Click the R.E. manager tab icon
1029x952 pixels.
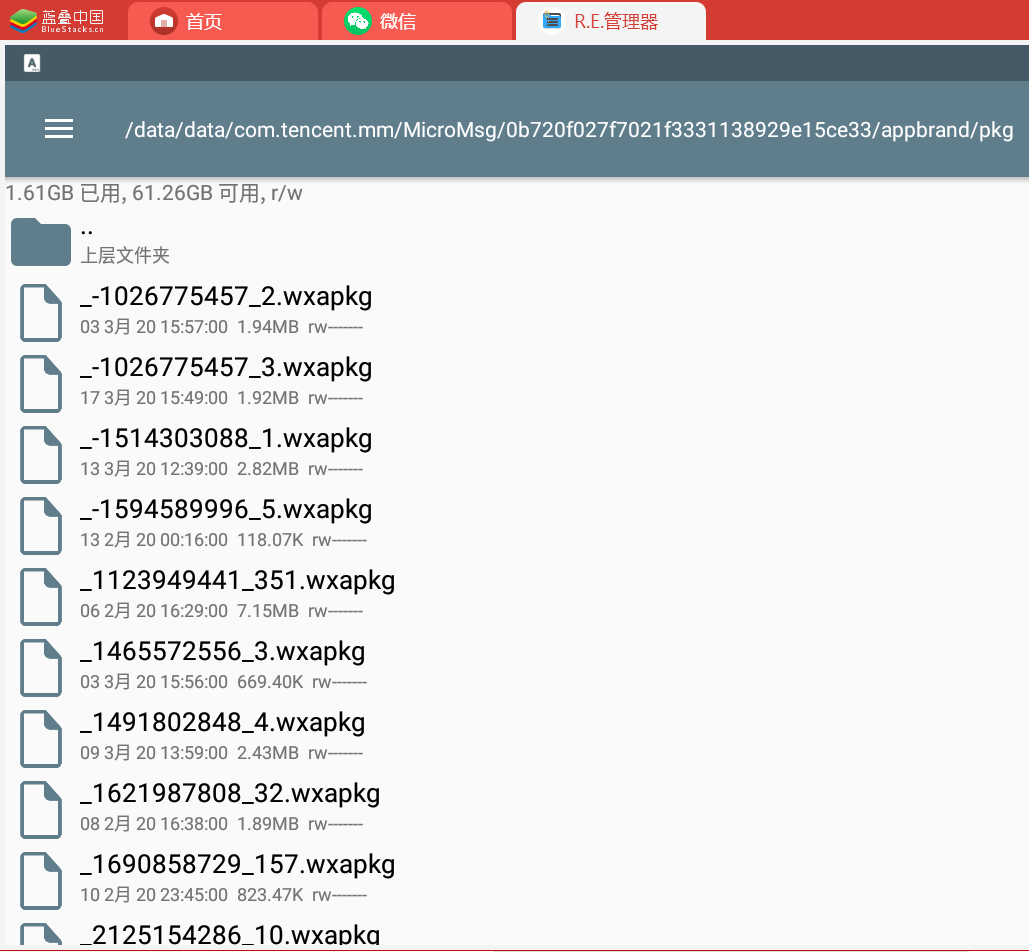[552, 21]
